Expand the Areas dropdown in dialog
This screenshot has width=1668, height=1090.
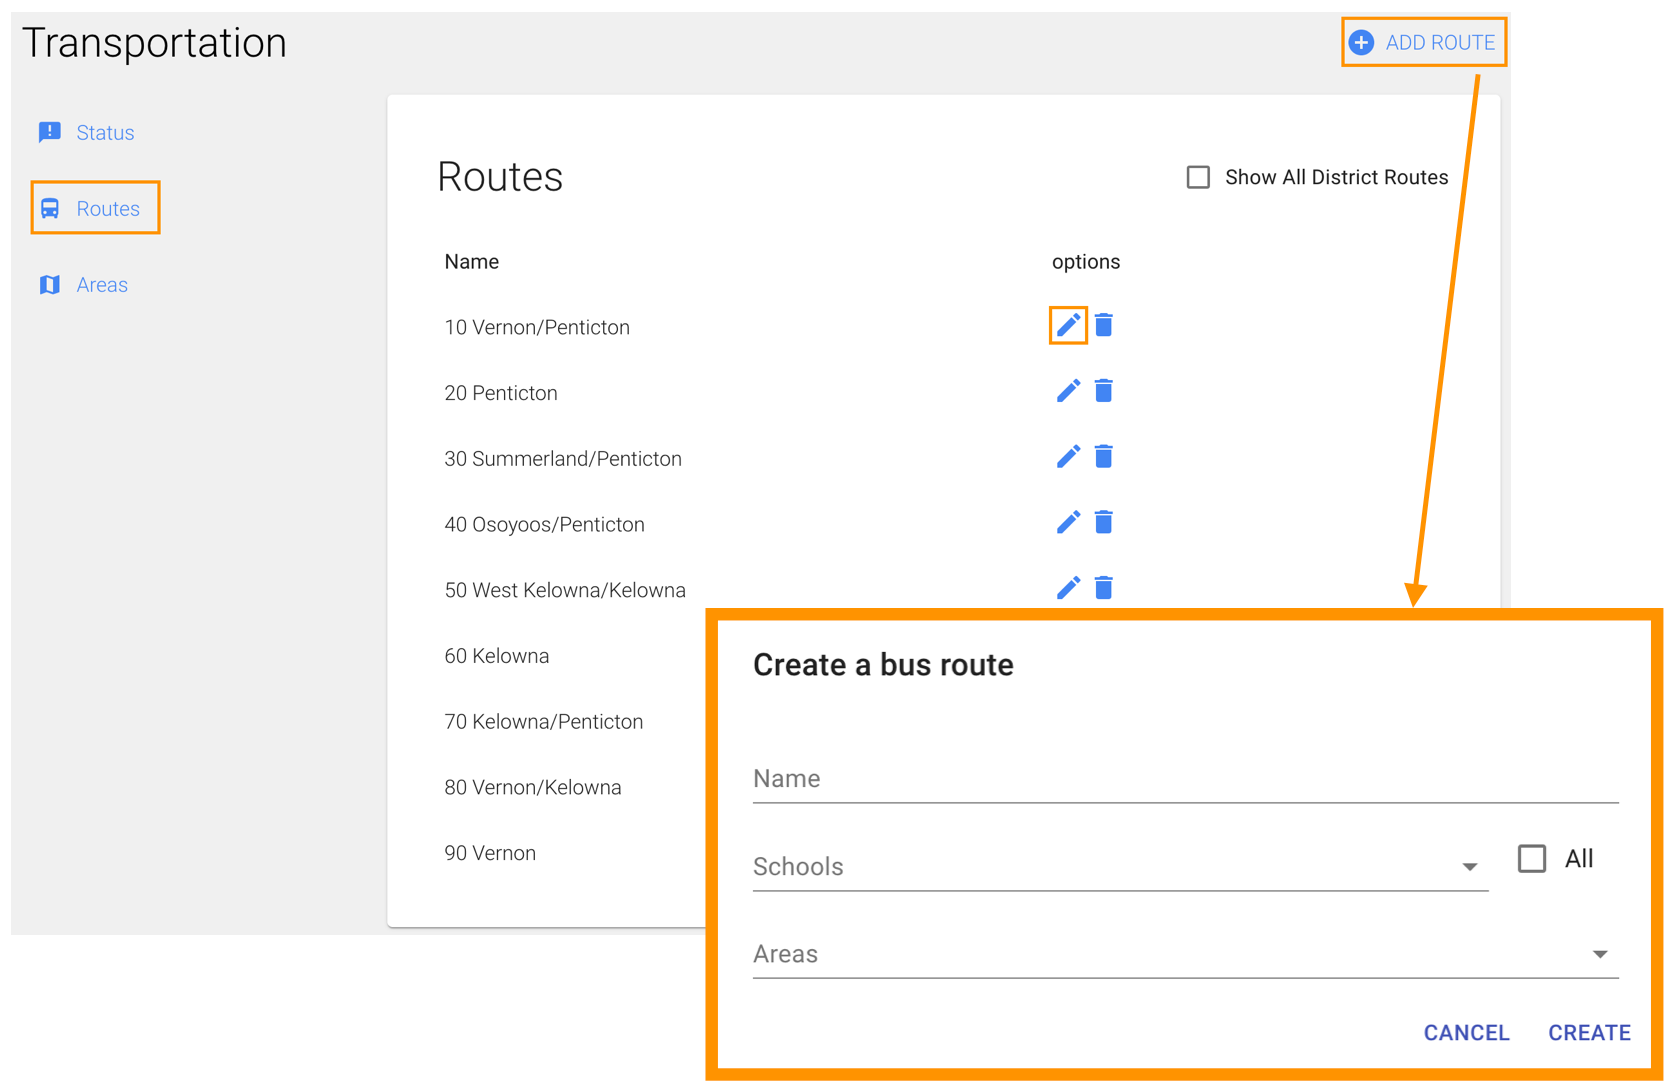[1185, 954]
